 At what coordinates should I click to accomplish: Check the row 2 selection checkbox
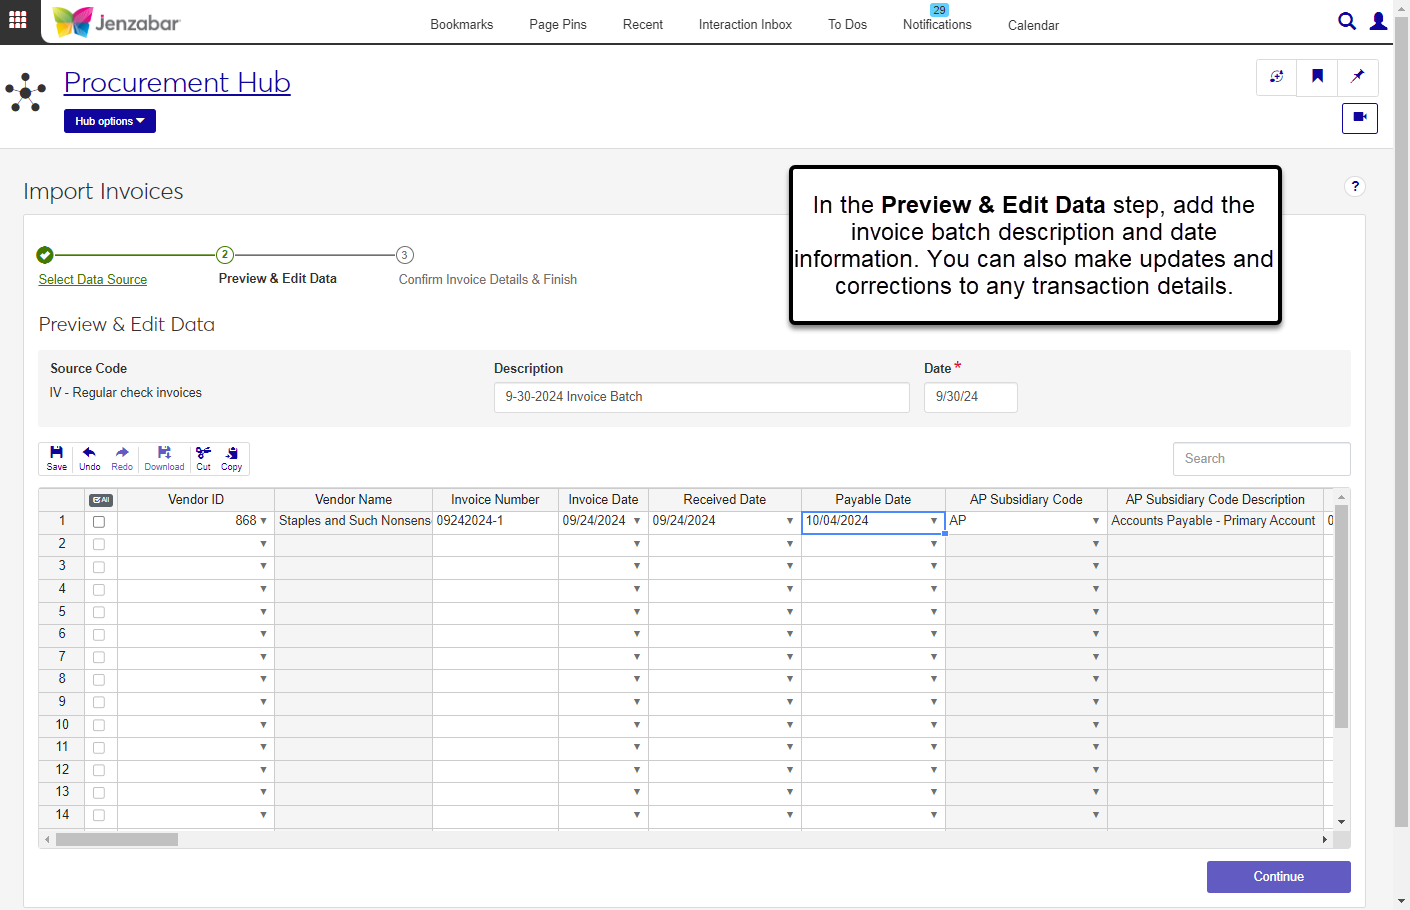click(99, 545)
